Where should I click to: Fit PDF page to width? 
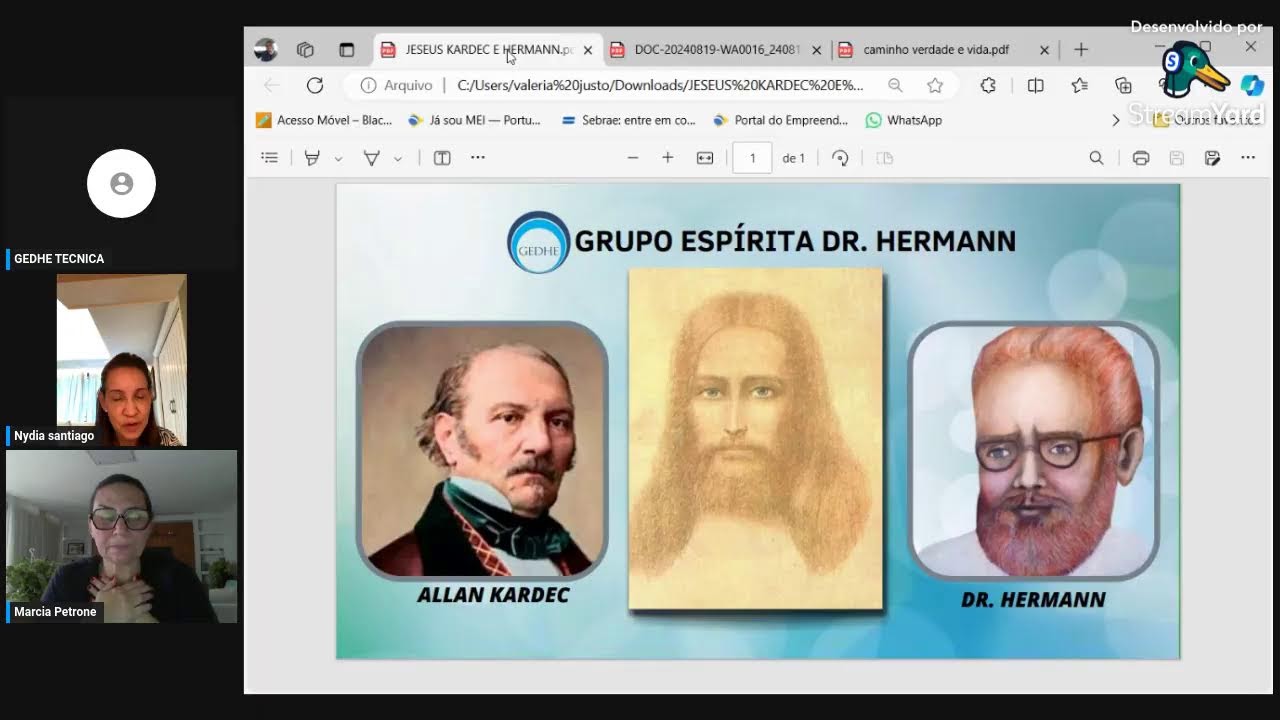pyautogui.click(x=705, y=158)
